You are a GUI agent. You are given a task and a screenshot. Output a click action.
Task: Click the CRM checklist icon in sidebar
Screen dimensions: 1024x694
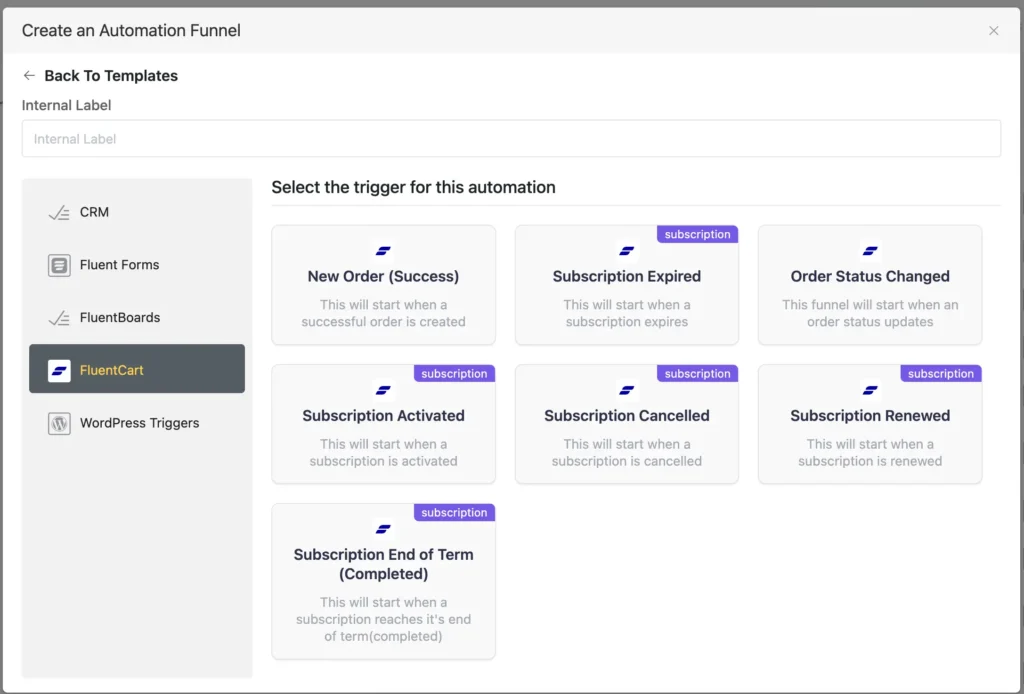point(59,212)
